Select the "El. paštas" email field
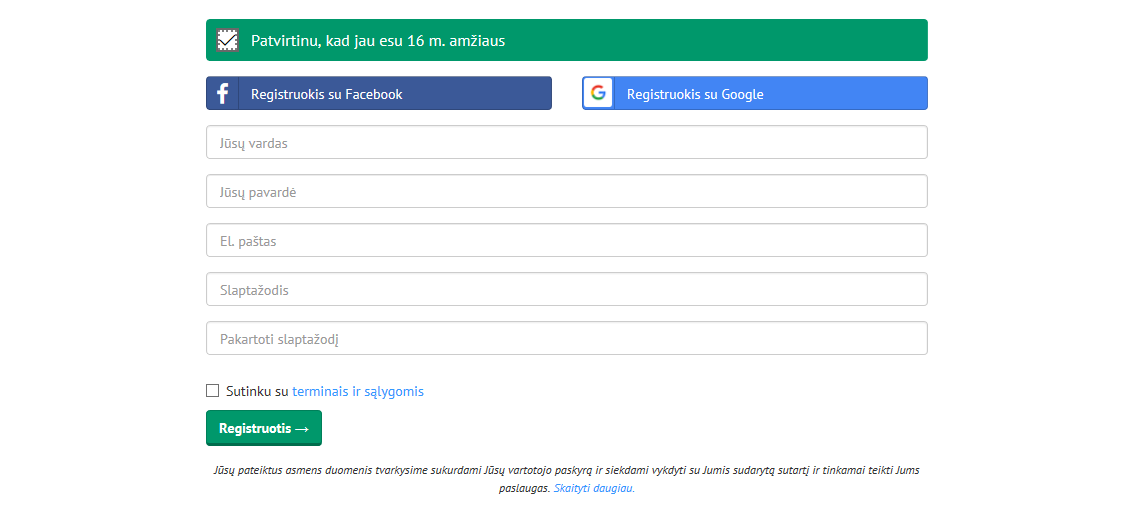This screenshot has width=1133, height=514. (x=566, y=240)
